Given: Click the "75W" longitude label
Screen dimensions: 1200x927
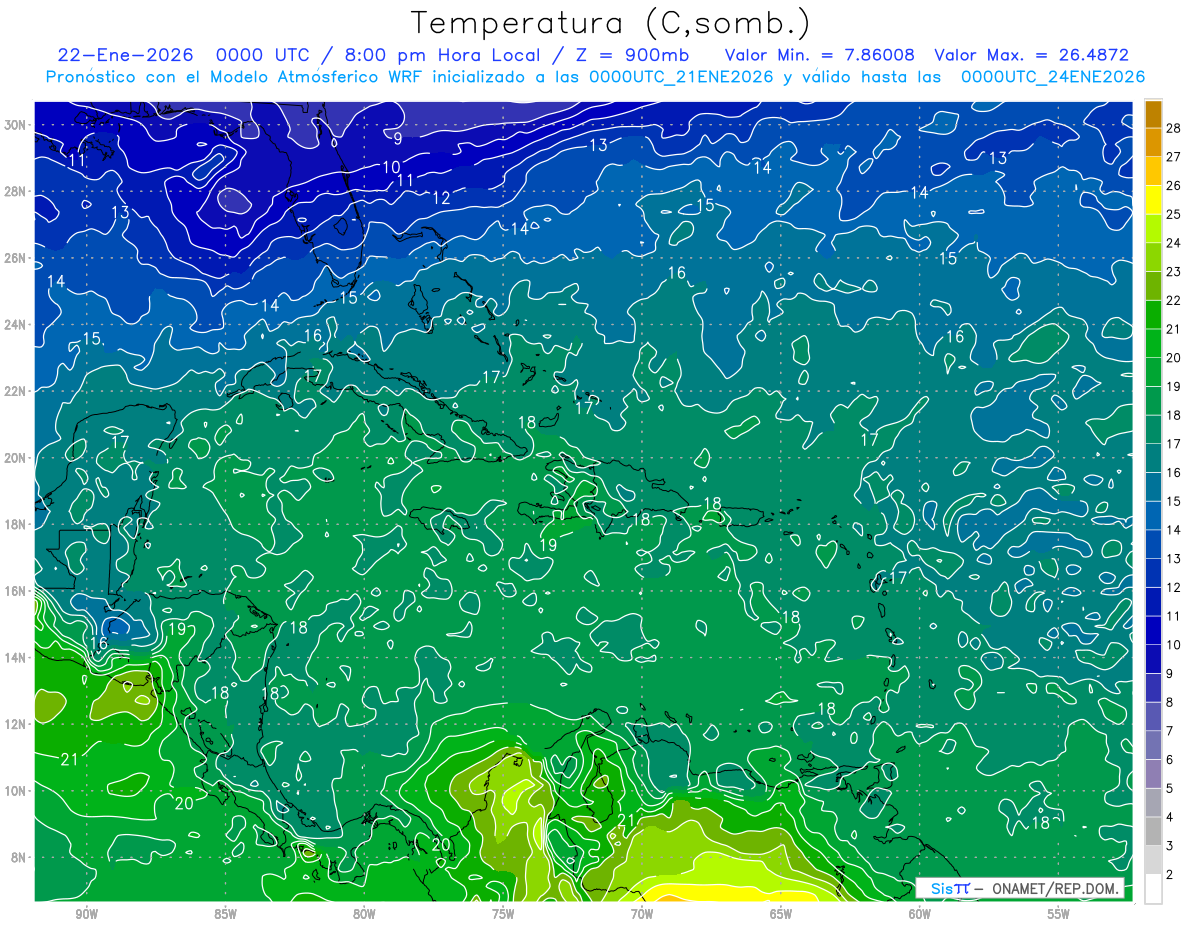Looking at the screenshot, I should click(503, 914).
